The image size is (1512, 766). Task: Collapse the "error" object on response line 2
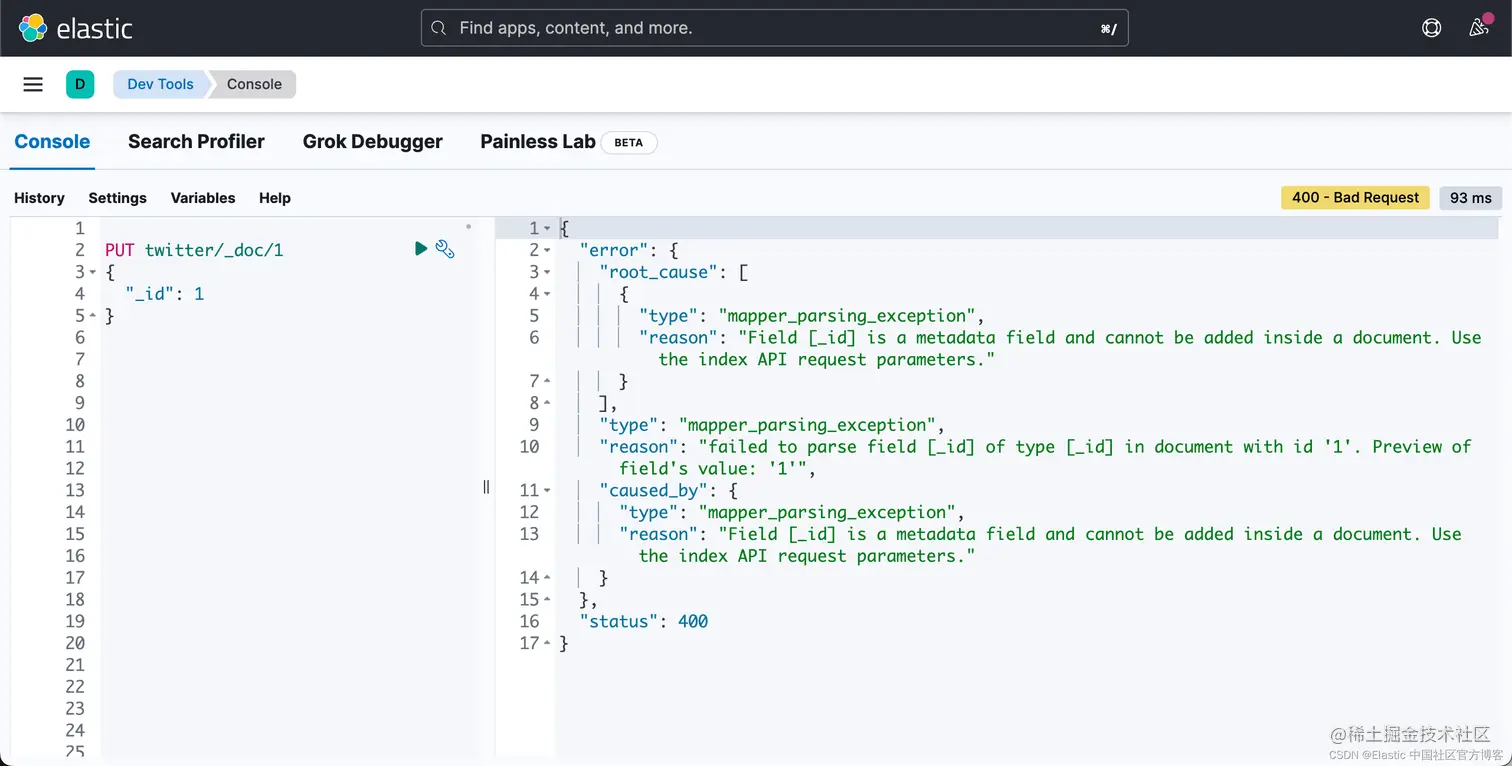click(547, 250)
